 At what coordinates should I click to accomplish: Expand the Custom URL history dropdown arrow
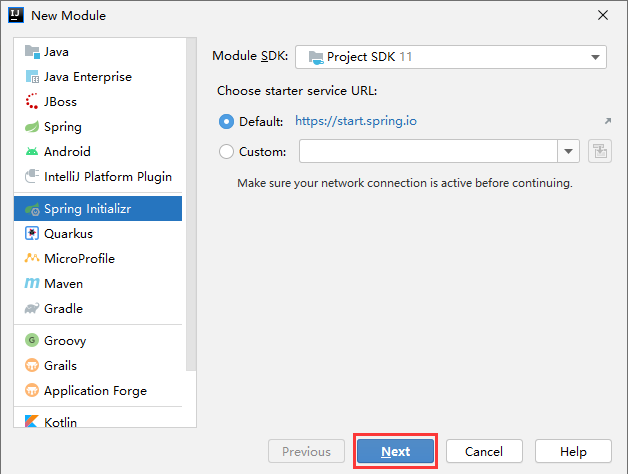pos(569,151)
